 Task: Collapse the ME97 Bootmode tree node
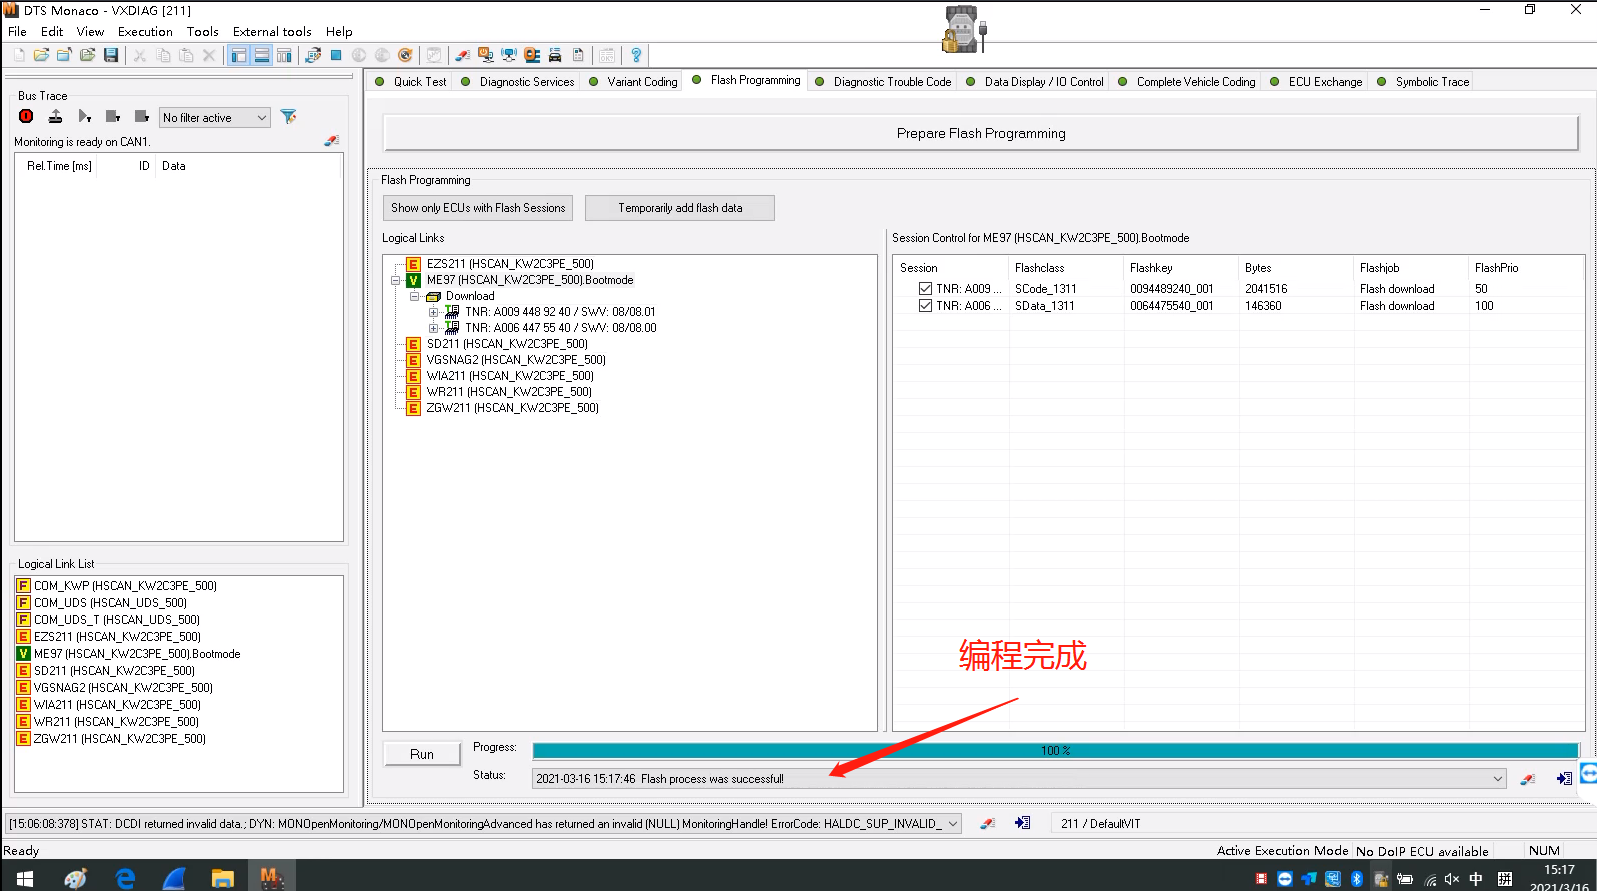(396, 281)
